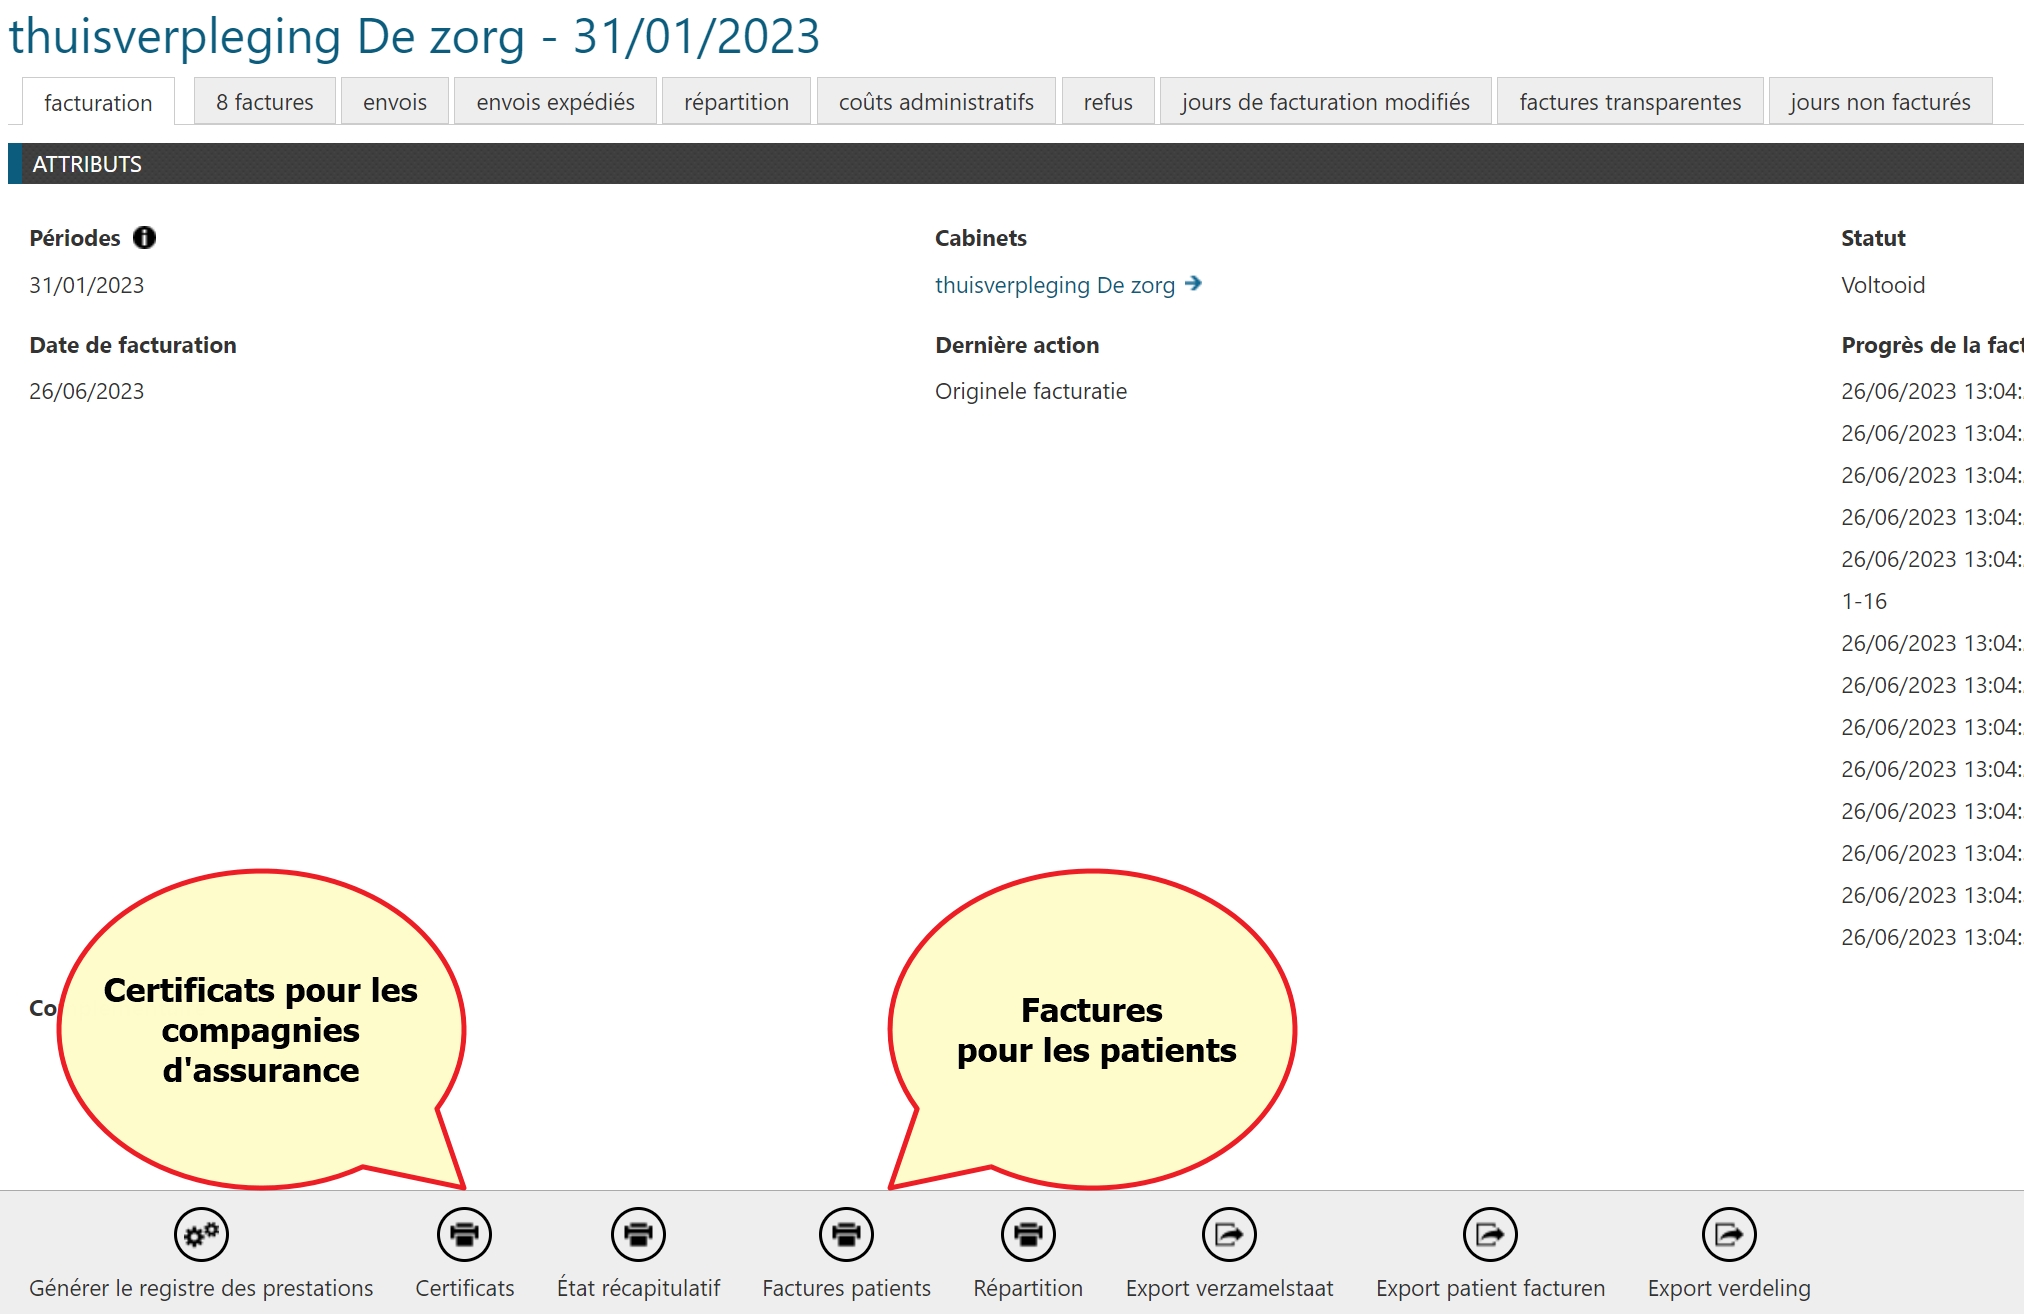Show the jours non facturés tab
The width and height of the screenshot is (2024, 1314).
[x=1880, y=102]
